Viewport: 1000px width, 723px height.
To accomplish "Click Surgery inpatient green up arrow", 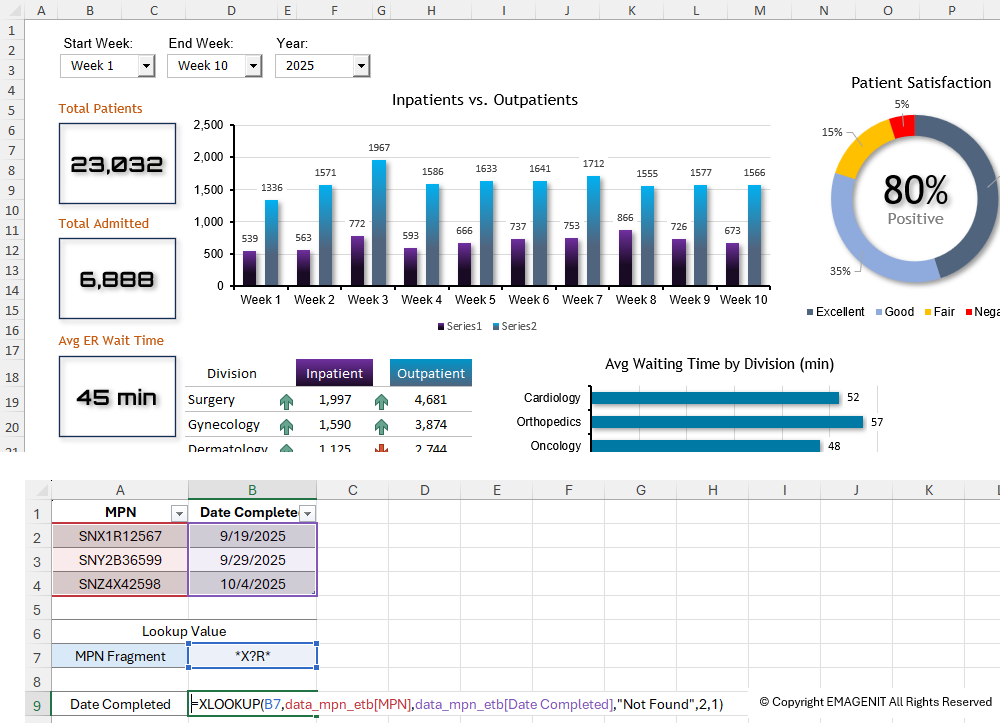I will (287, 401).
